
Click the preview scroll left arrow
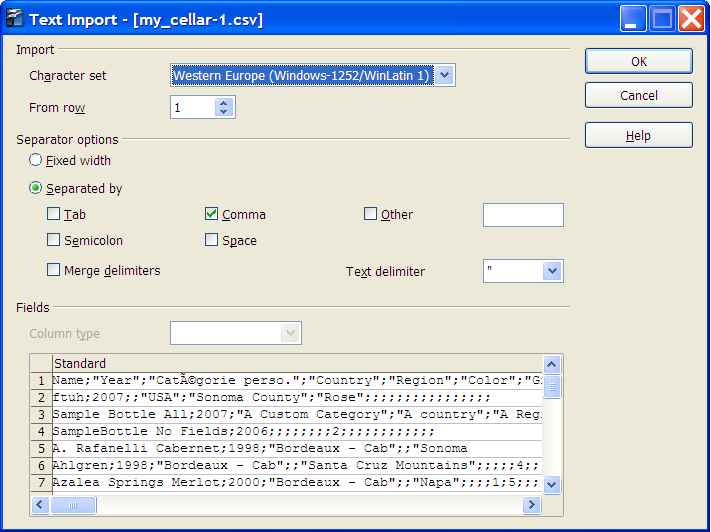pos(40,505)
